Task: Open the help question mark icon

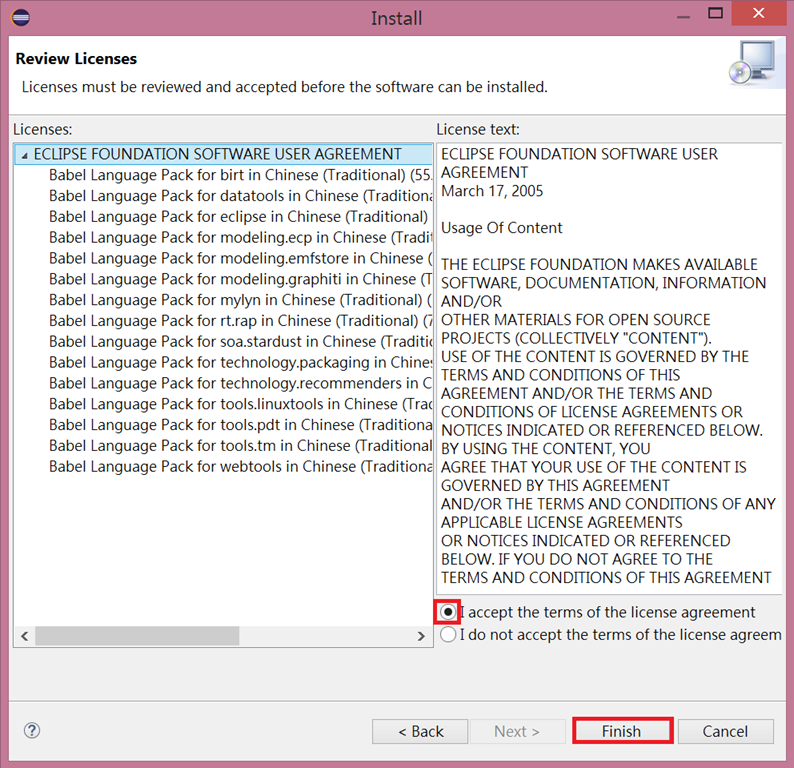Action: click(x=32, y=731)
